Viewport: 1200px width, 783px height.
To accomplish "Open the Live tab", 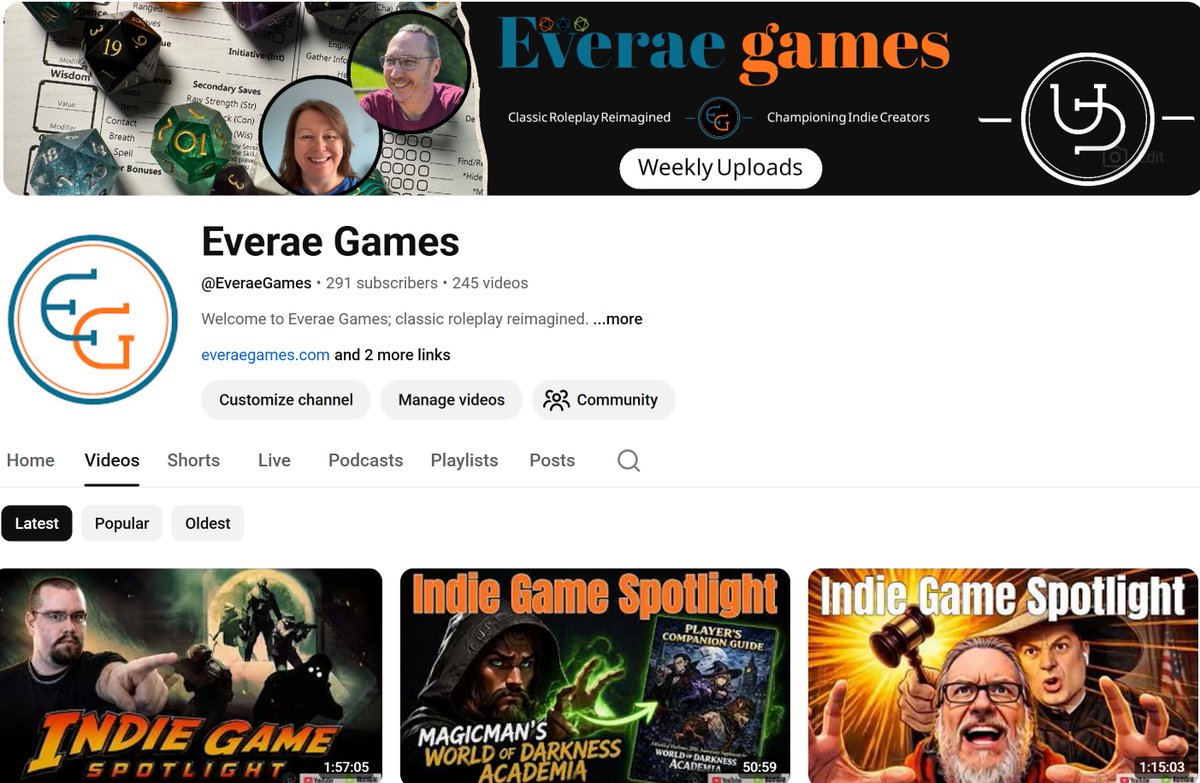I will pos(274,460).
